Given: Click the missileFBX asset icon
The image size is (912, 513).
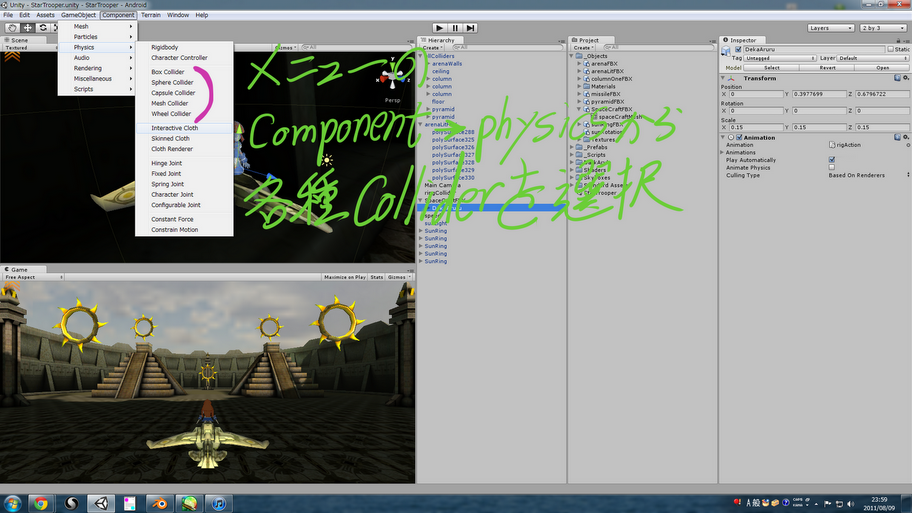Looking at the screenshot, I should [x=587, y=94].
